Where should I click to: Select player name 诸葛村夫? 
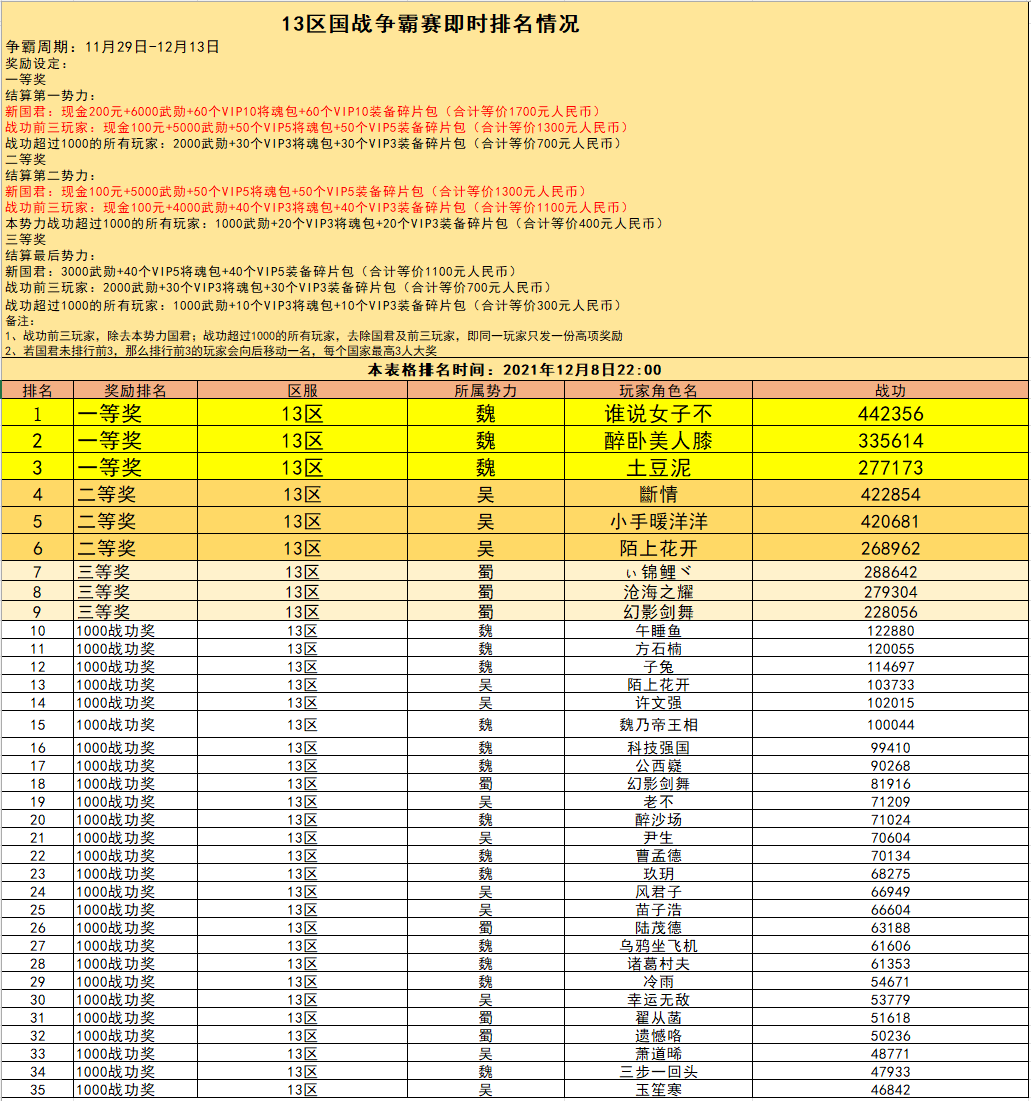coord(659,963)
